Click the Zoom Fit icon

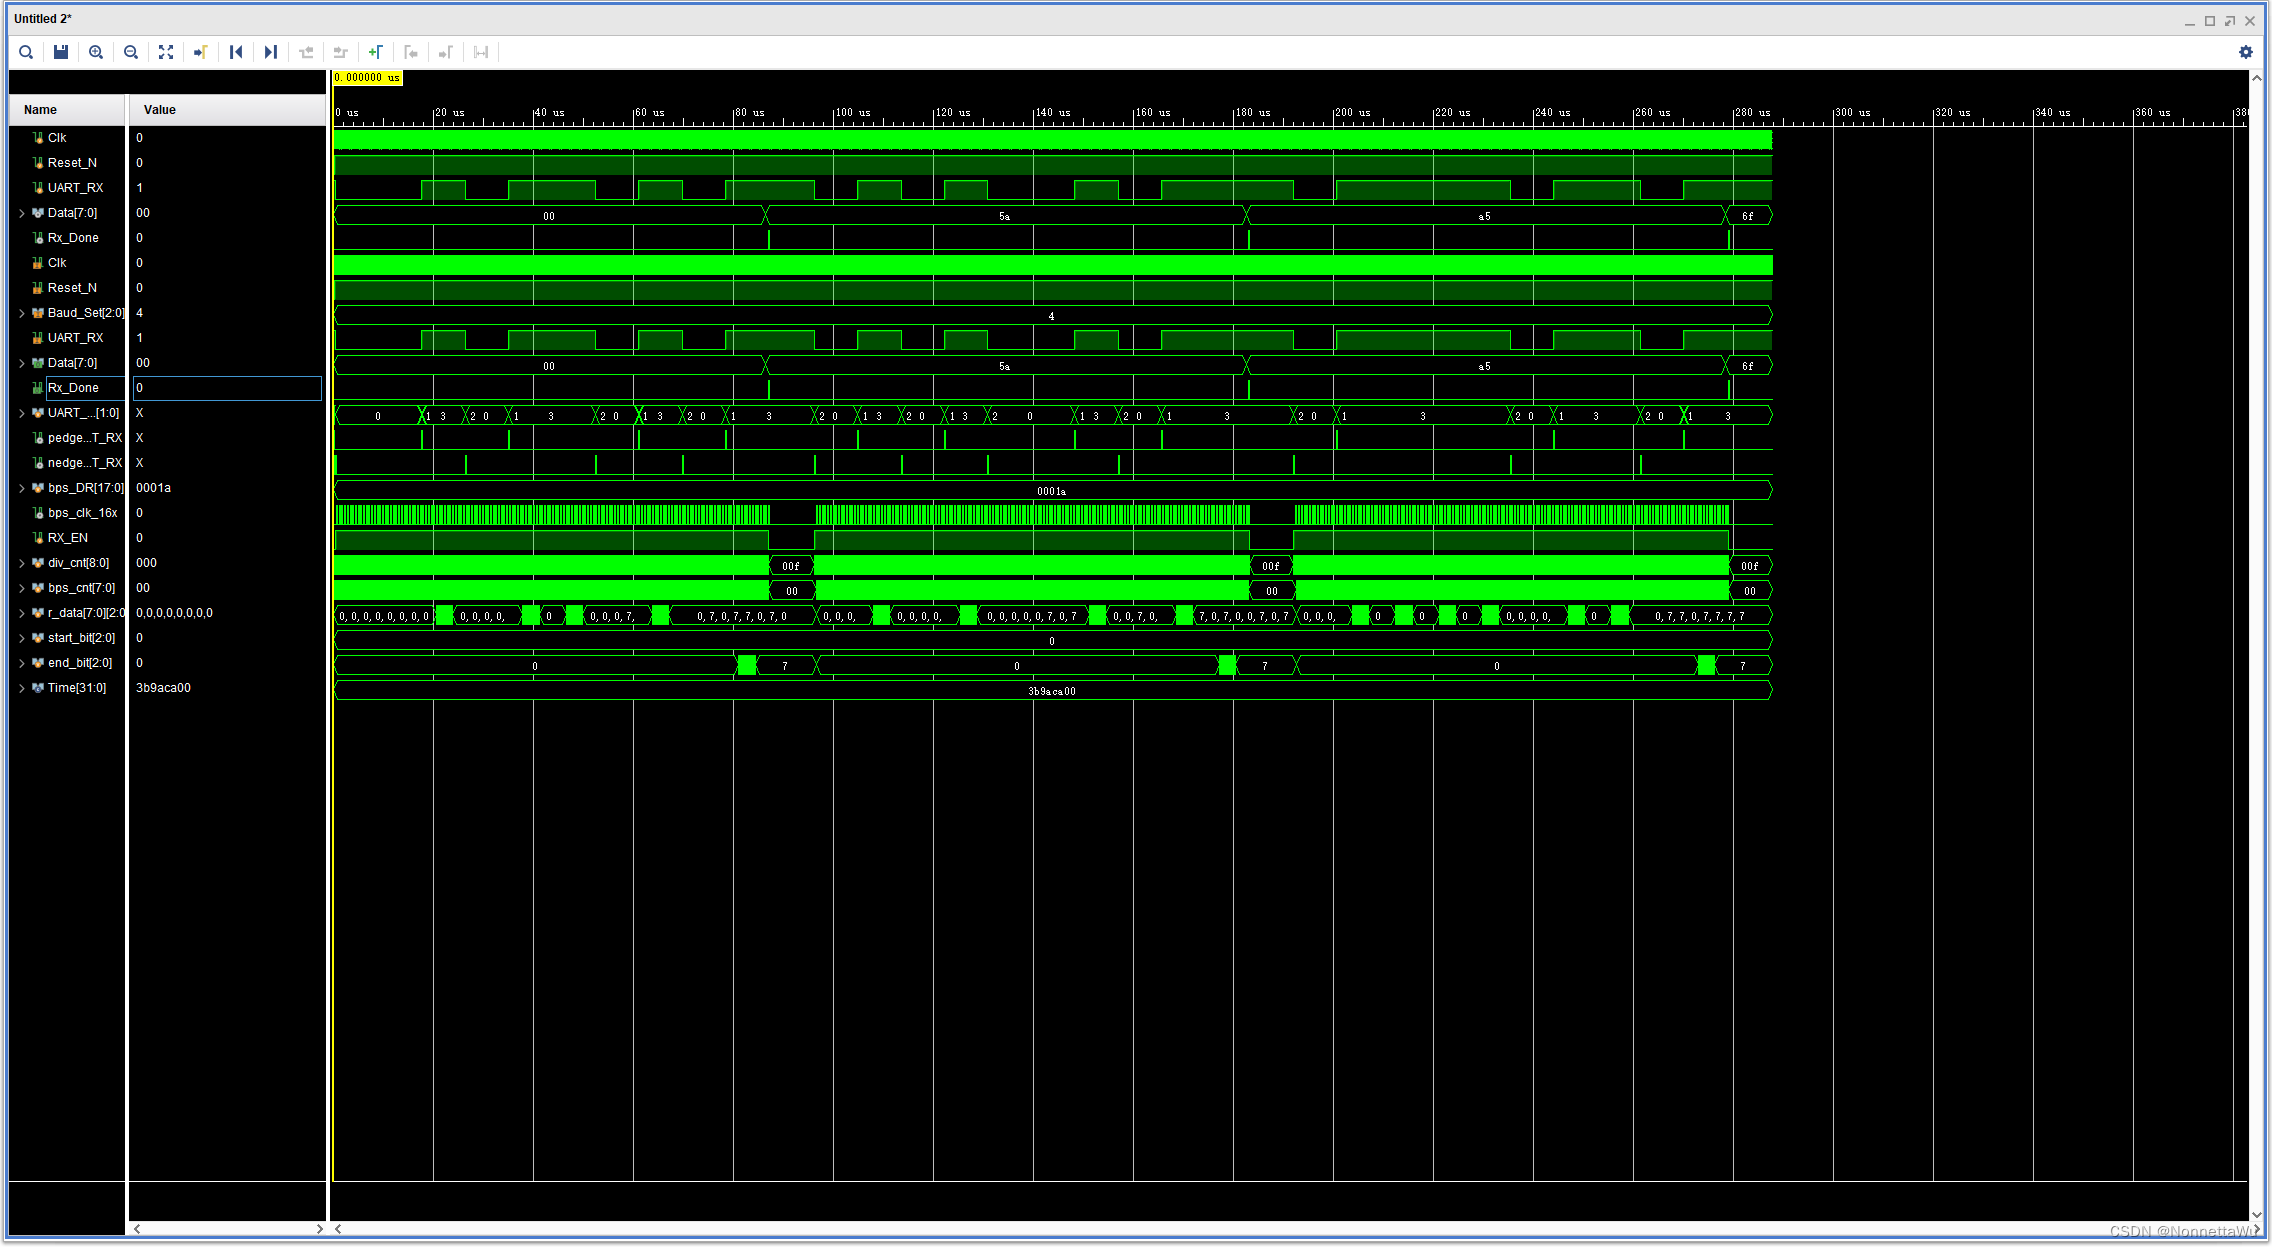pos(166,52)
